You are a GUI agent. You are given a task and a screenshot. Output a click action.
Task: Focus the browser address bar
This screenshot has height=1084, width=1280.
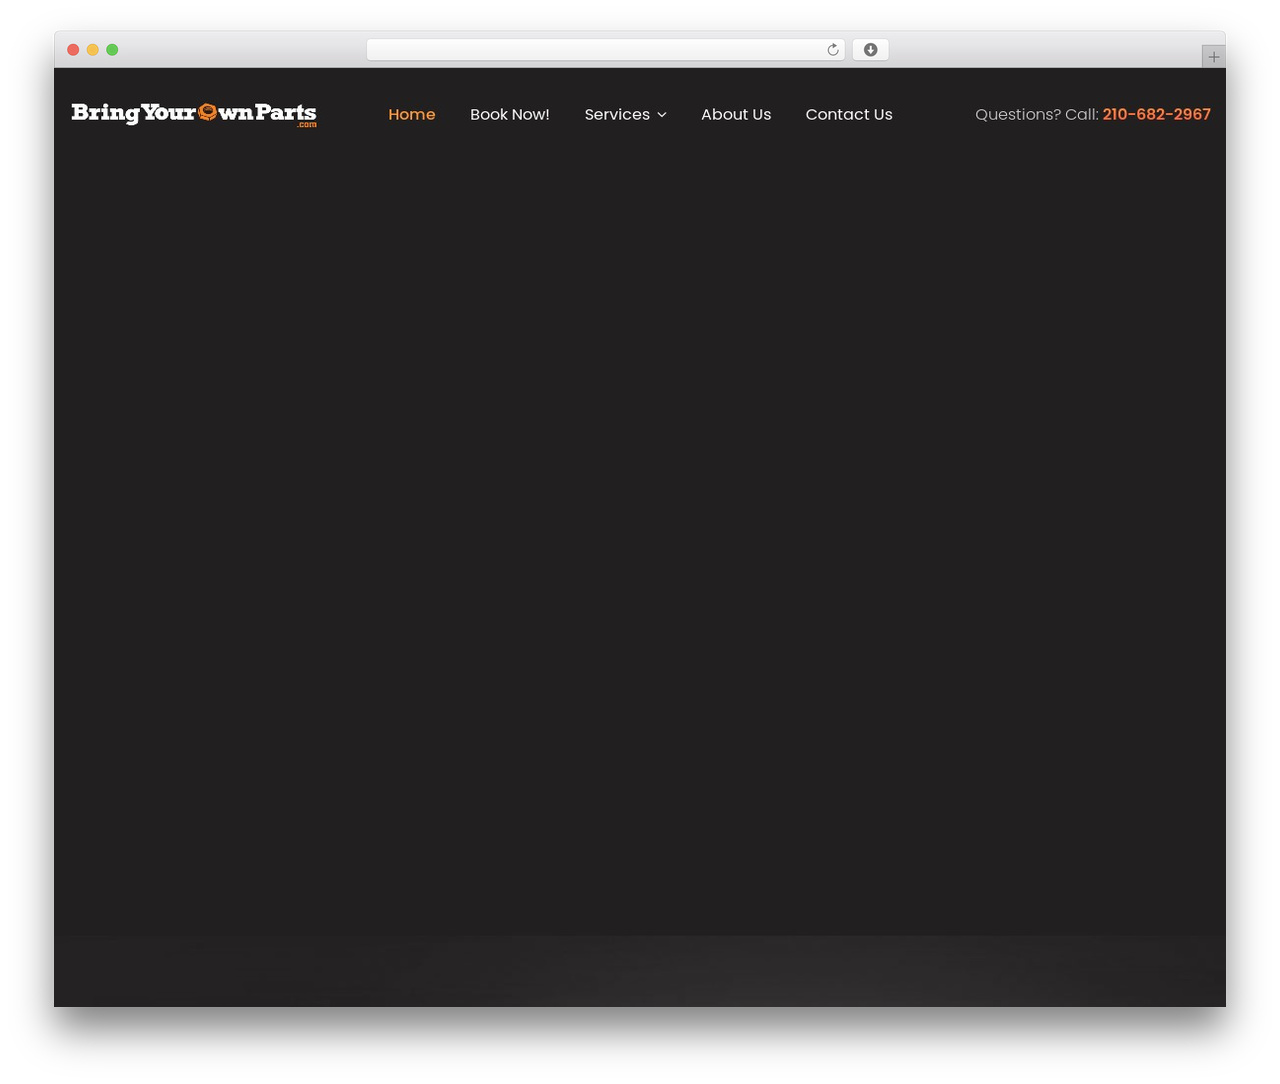(x=605, y=50)
